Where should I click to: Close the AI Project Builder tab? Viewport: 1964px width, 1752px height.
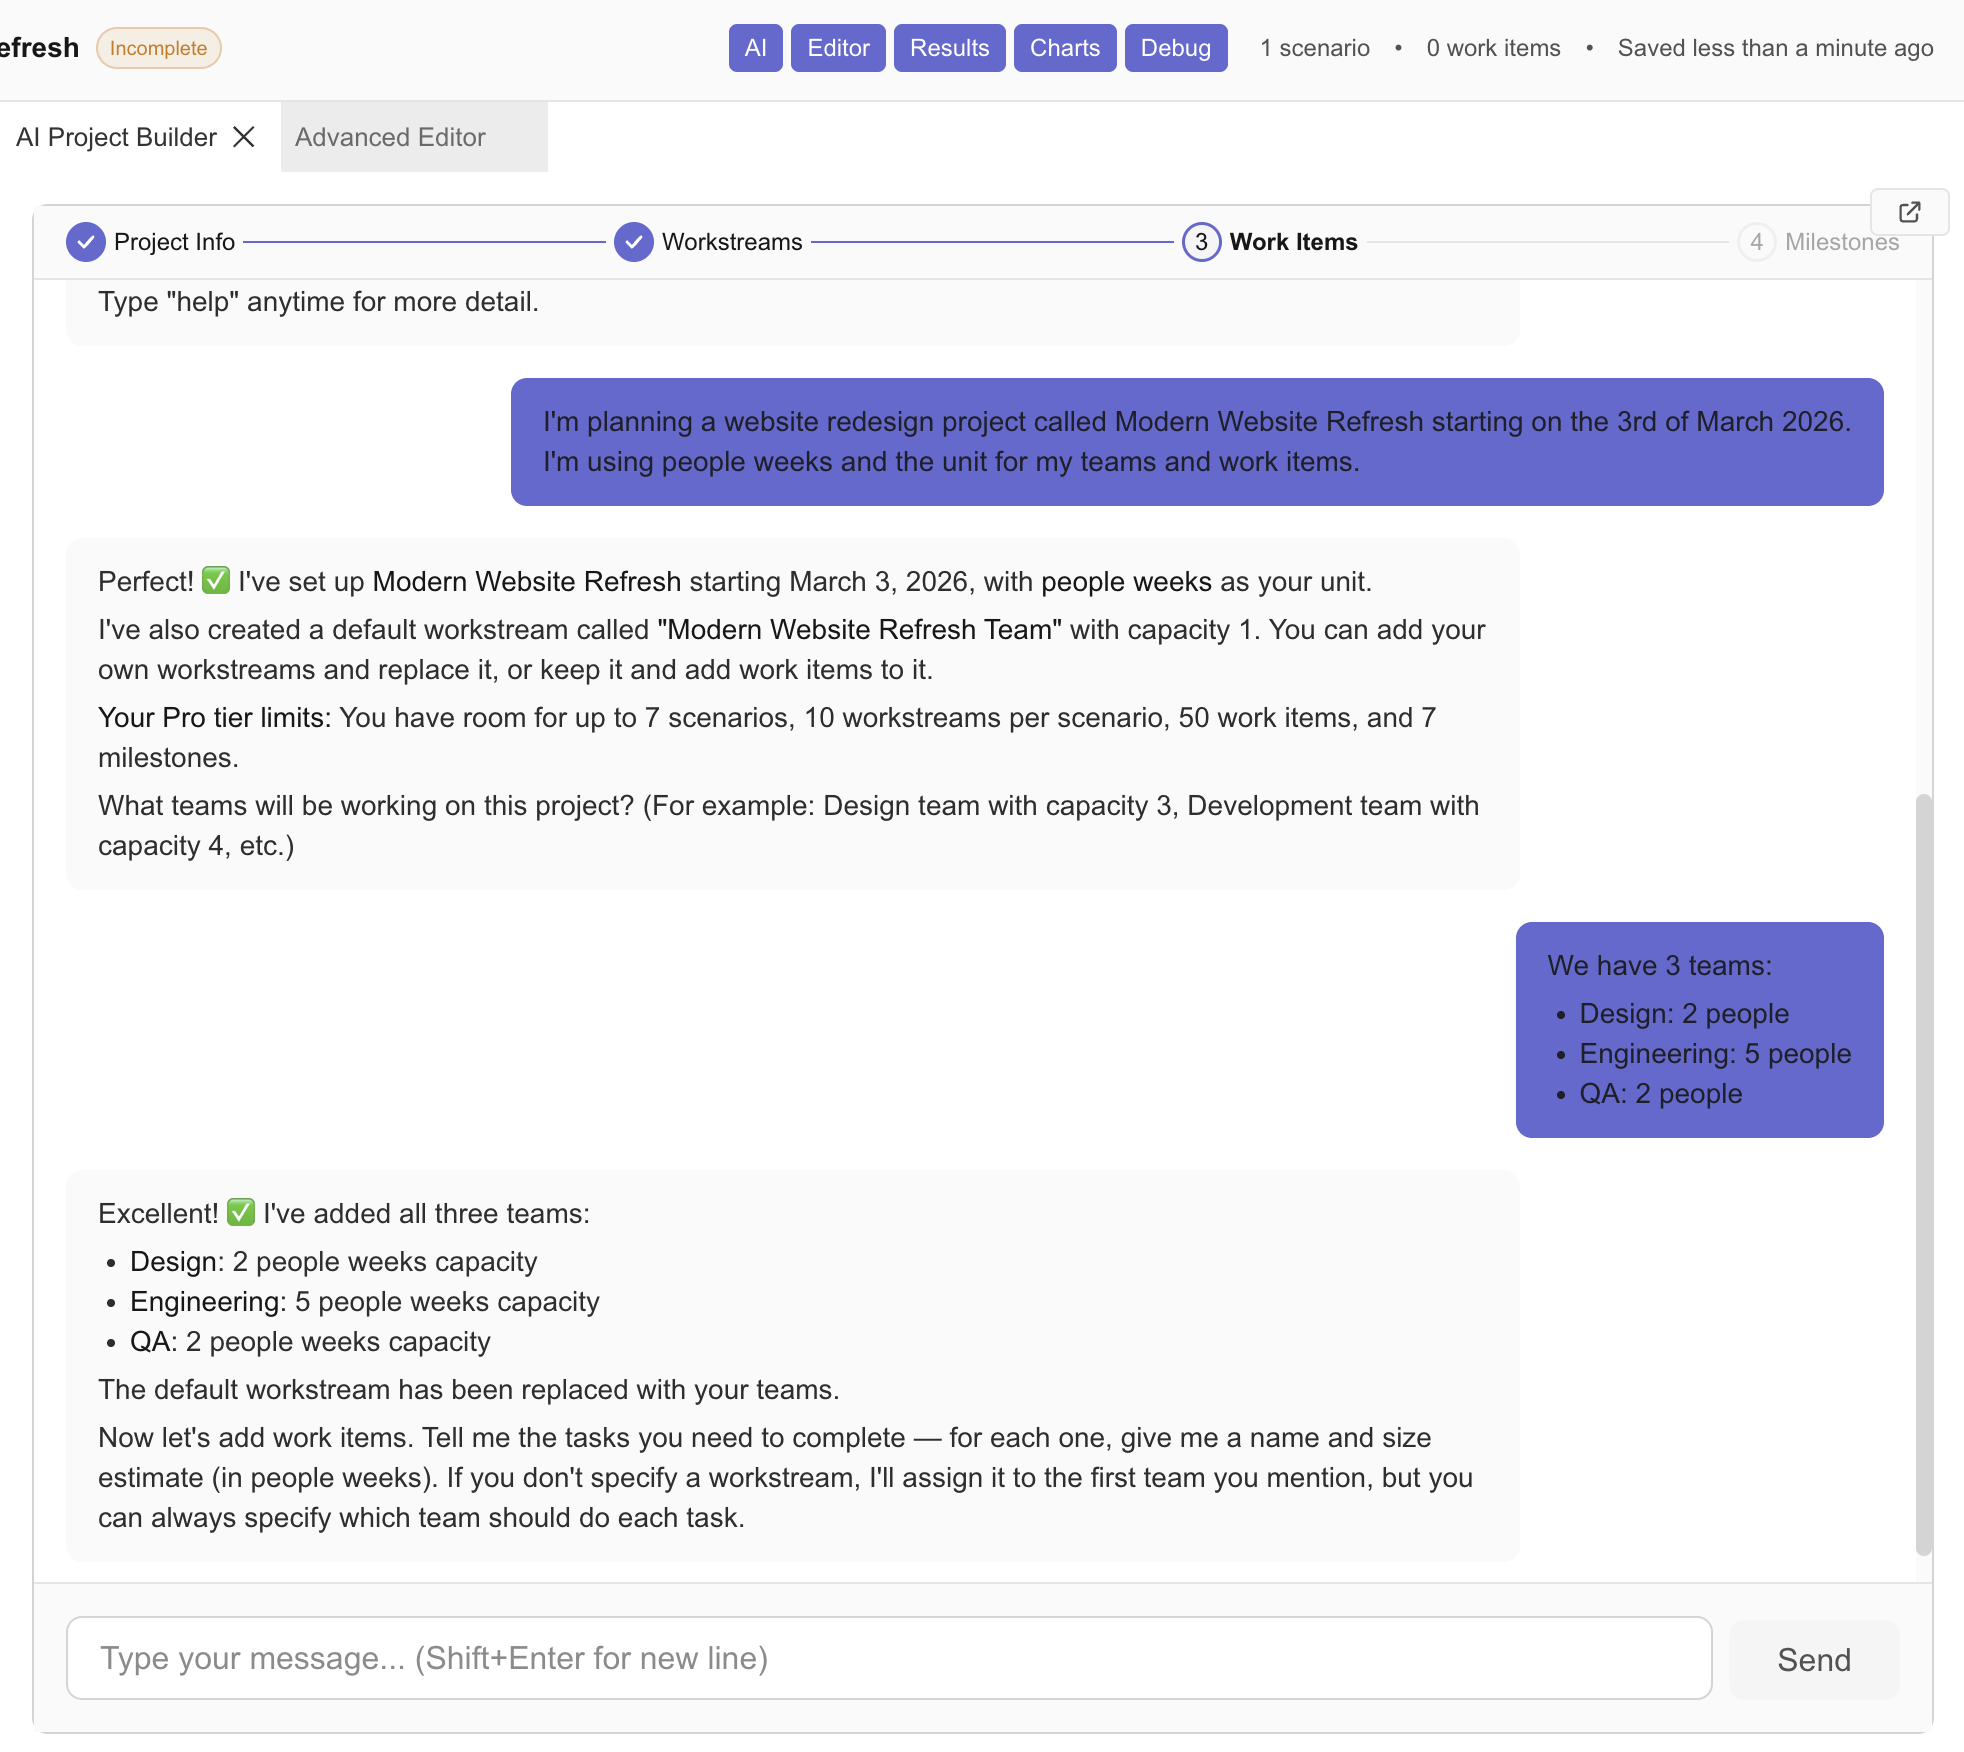243,137
